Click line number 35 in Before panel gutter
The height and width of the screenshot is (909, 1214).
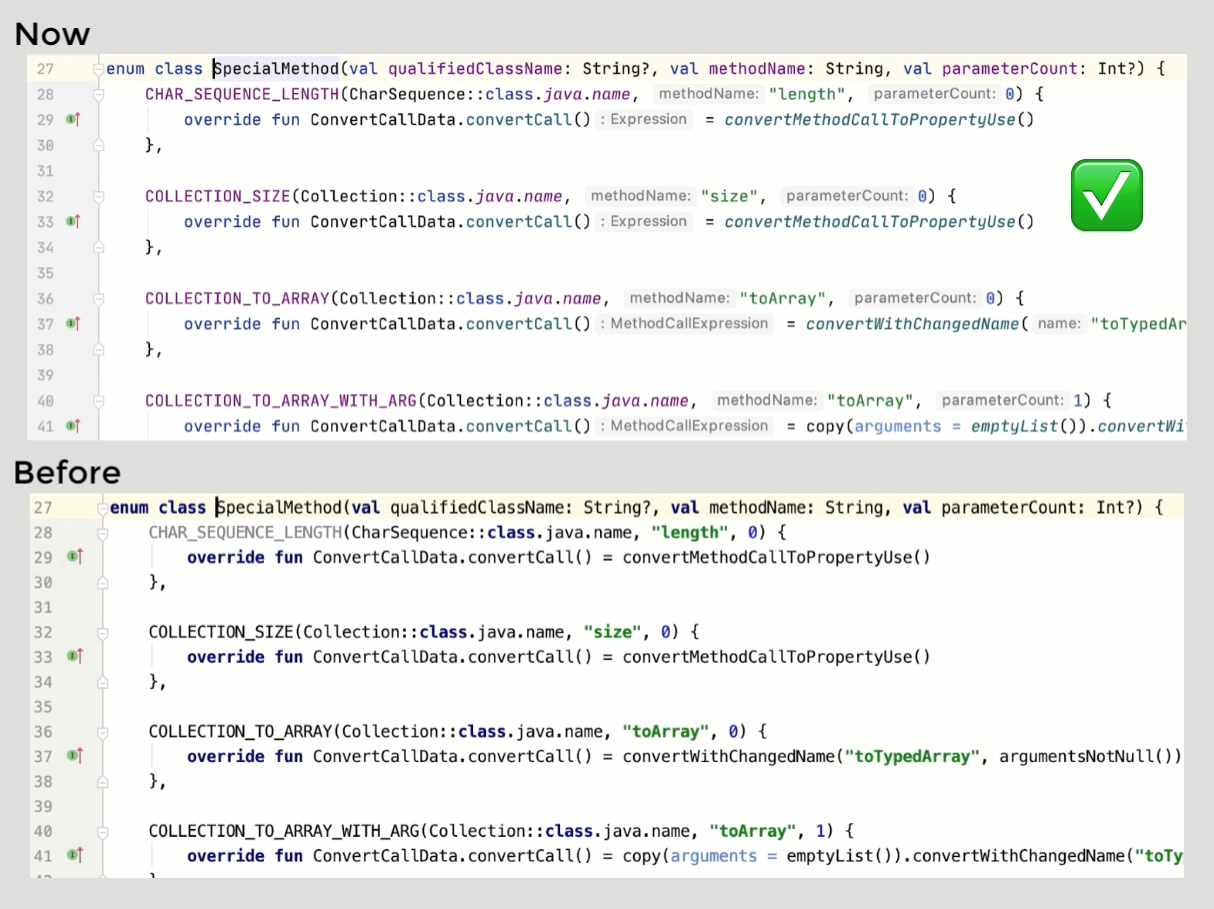[43, 707]
